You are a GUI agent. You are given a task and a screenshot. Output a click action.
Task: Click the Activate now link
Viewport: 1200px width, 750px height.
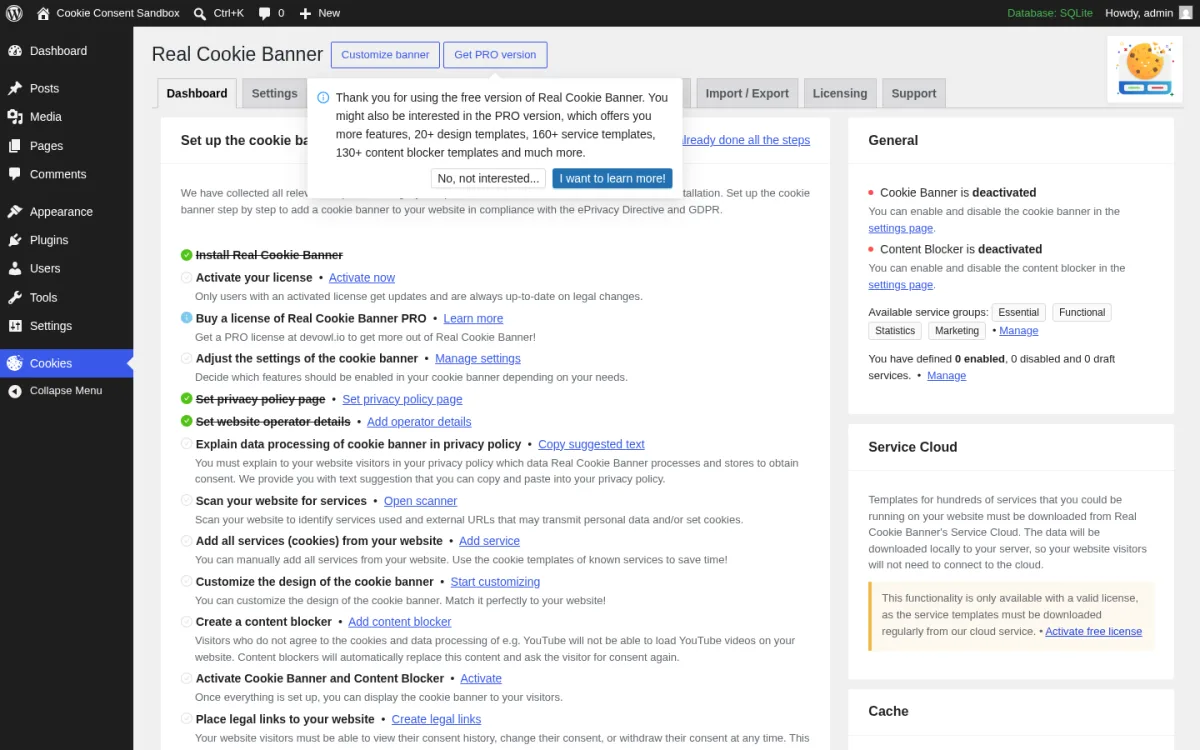click(x=362, y=278)
